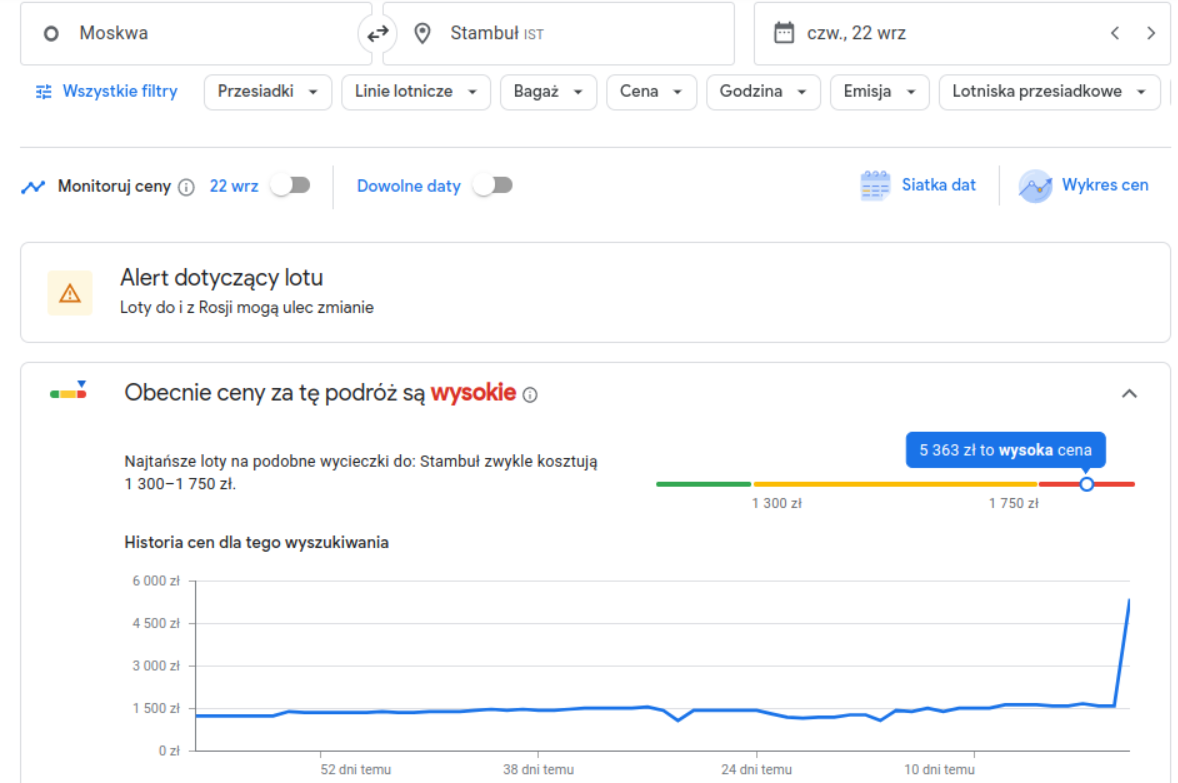Open the Cena dropdown
The width and height of the screenshot is (1178, 783).
651,92
